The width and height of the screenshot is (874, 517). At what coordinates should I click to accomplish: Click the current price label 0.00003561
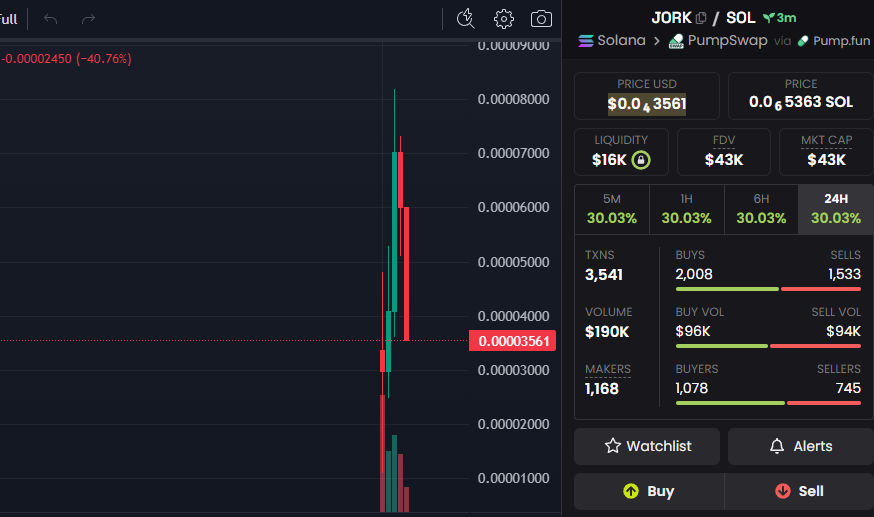(513, 341)
